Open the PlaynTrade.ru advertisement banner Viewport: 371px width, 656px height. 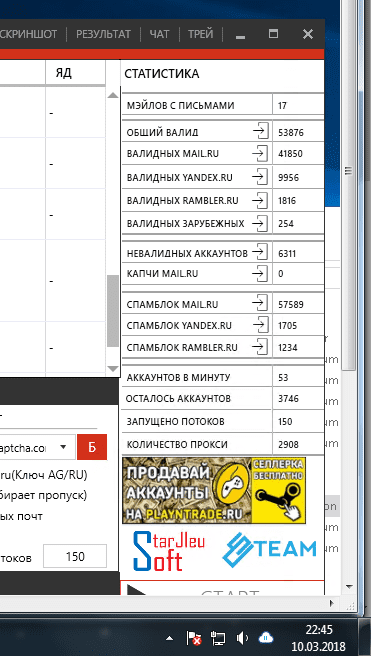(x=214, y=490)
